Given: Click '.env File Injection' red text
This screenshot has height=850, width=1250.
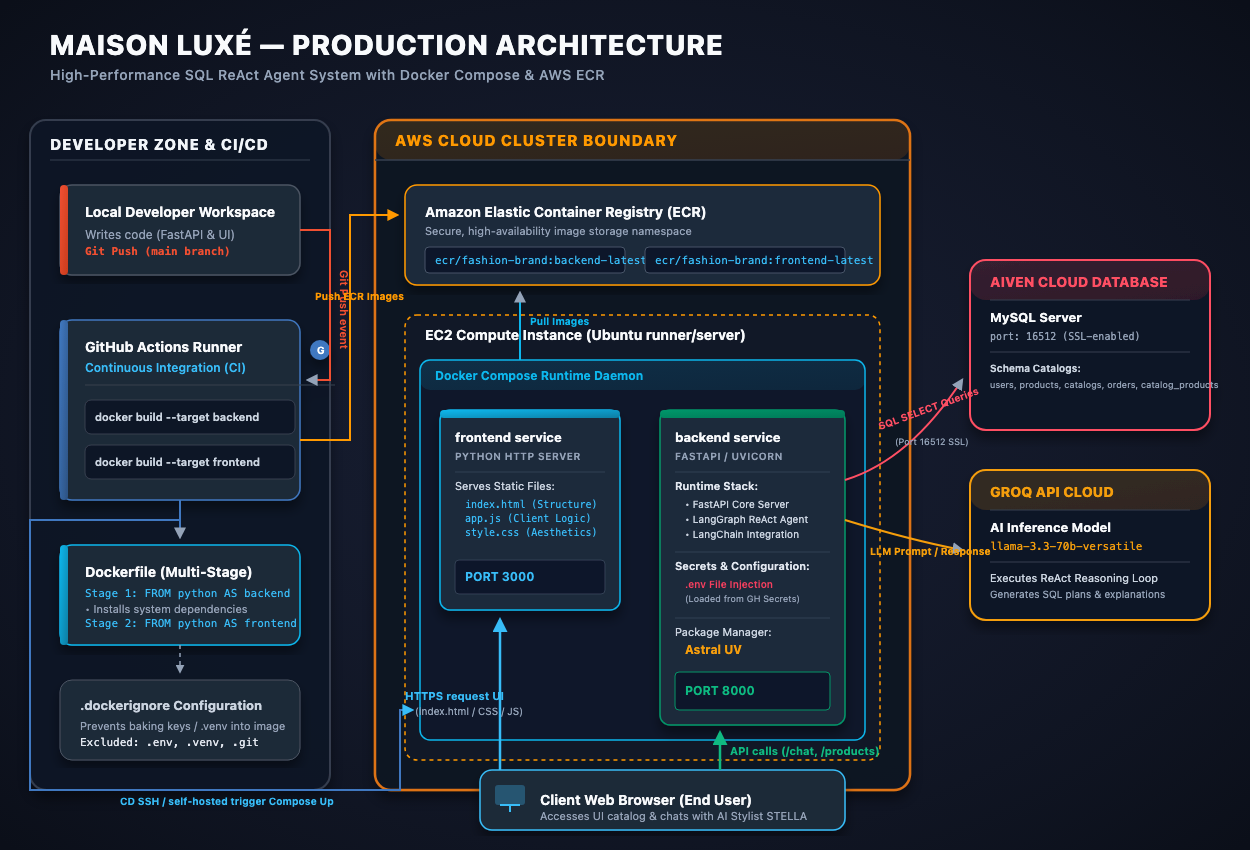Looking at the screenshot, I should coord(729,584).
